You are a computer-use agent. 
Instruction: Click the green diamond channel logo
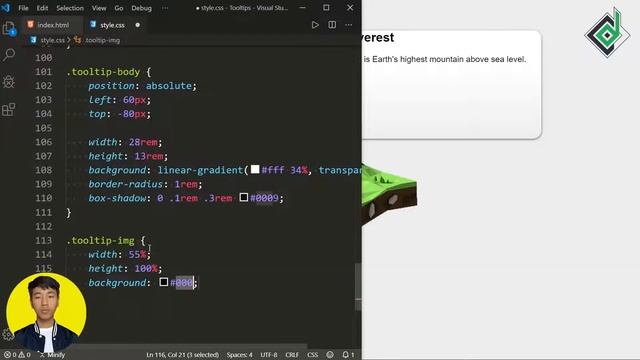click(x=607, y=33)
